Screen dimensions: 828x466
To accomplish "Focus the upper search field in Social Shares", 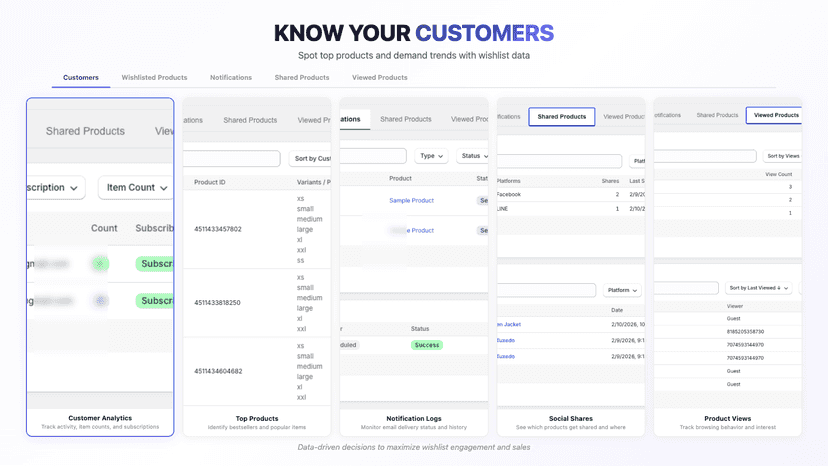I will point(559,161).
